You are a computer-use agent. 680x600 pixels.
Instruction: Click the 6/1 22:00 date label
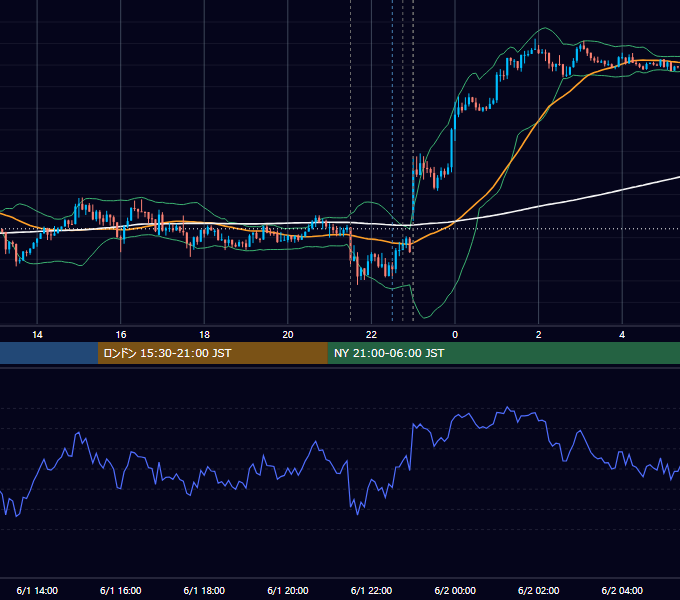point(371,590)
